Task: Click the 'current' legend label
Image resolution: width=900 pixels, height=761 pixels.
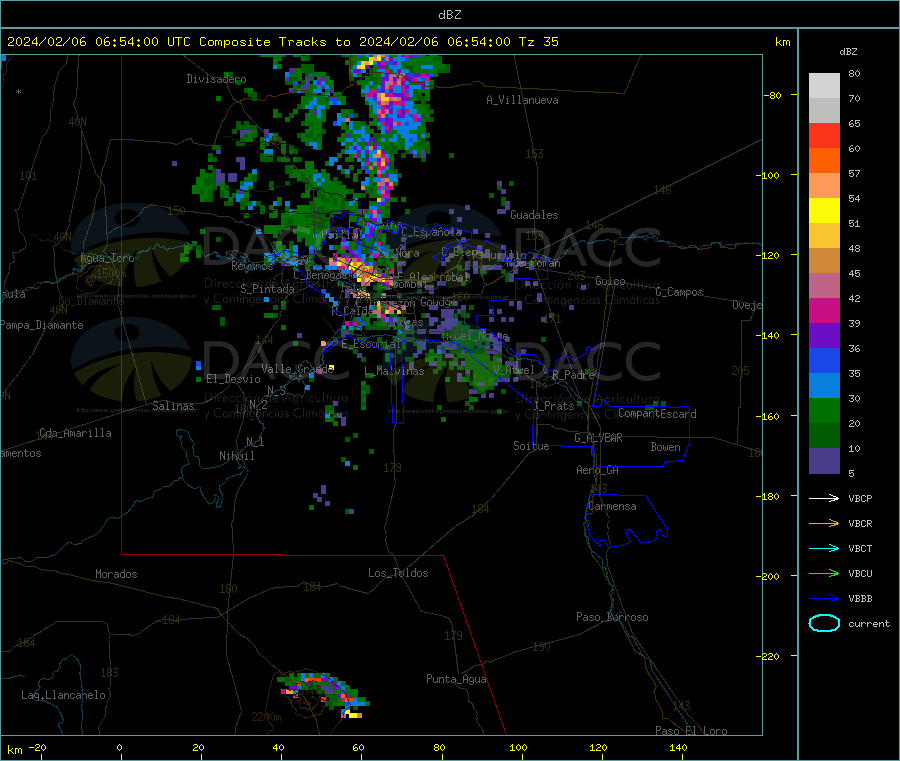Action: (869, 624)
